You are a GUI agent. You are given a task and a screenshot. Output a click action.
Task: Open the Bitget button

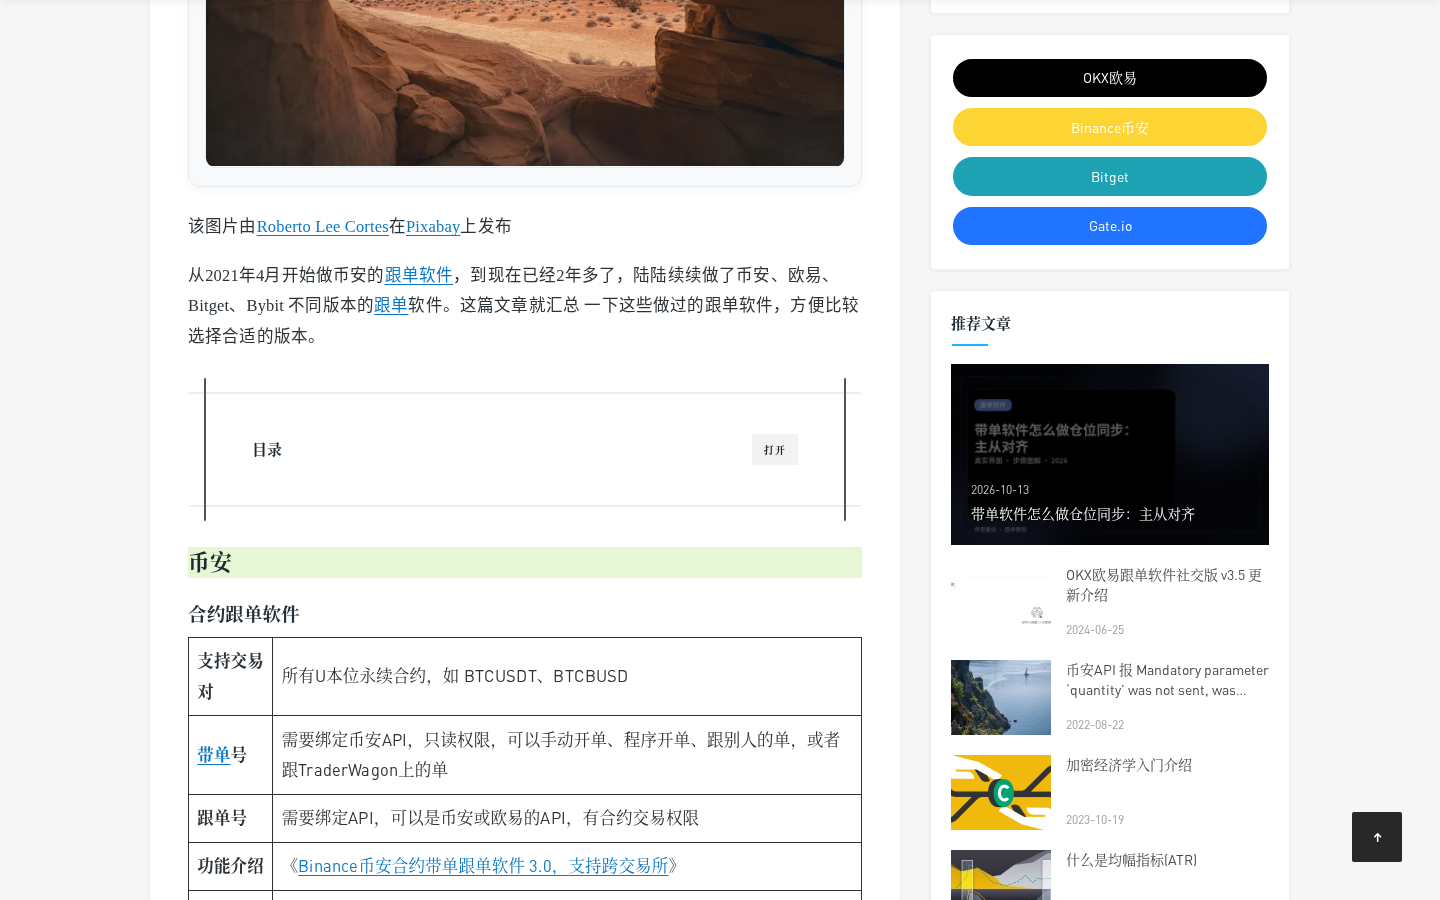click(1110, 177)
